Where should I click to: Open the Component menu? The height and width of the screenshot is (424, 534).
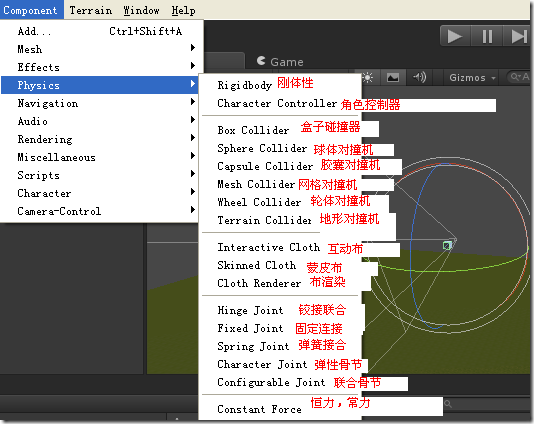(x=31, y=10)
